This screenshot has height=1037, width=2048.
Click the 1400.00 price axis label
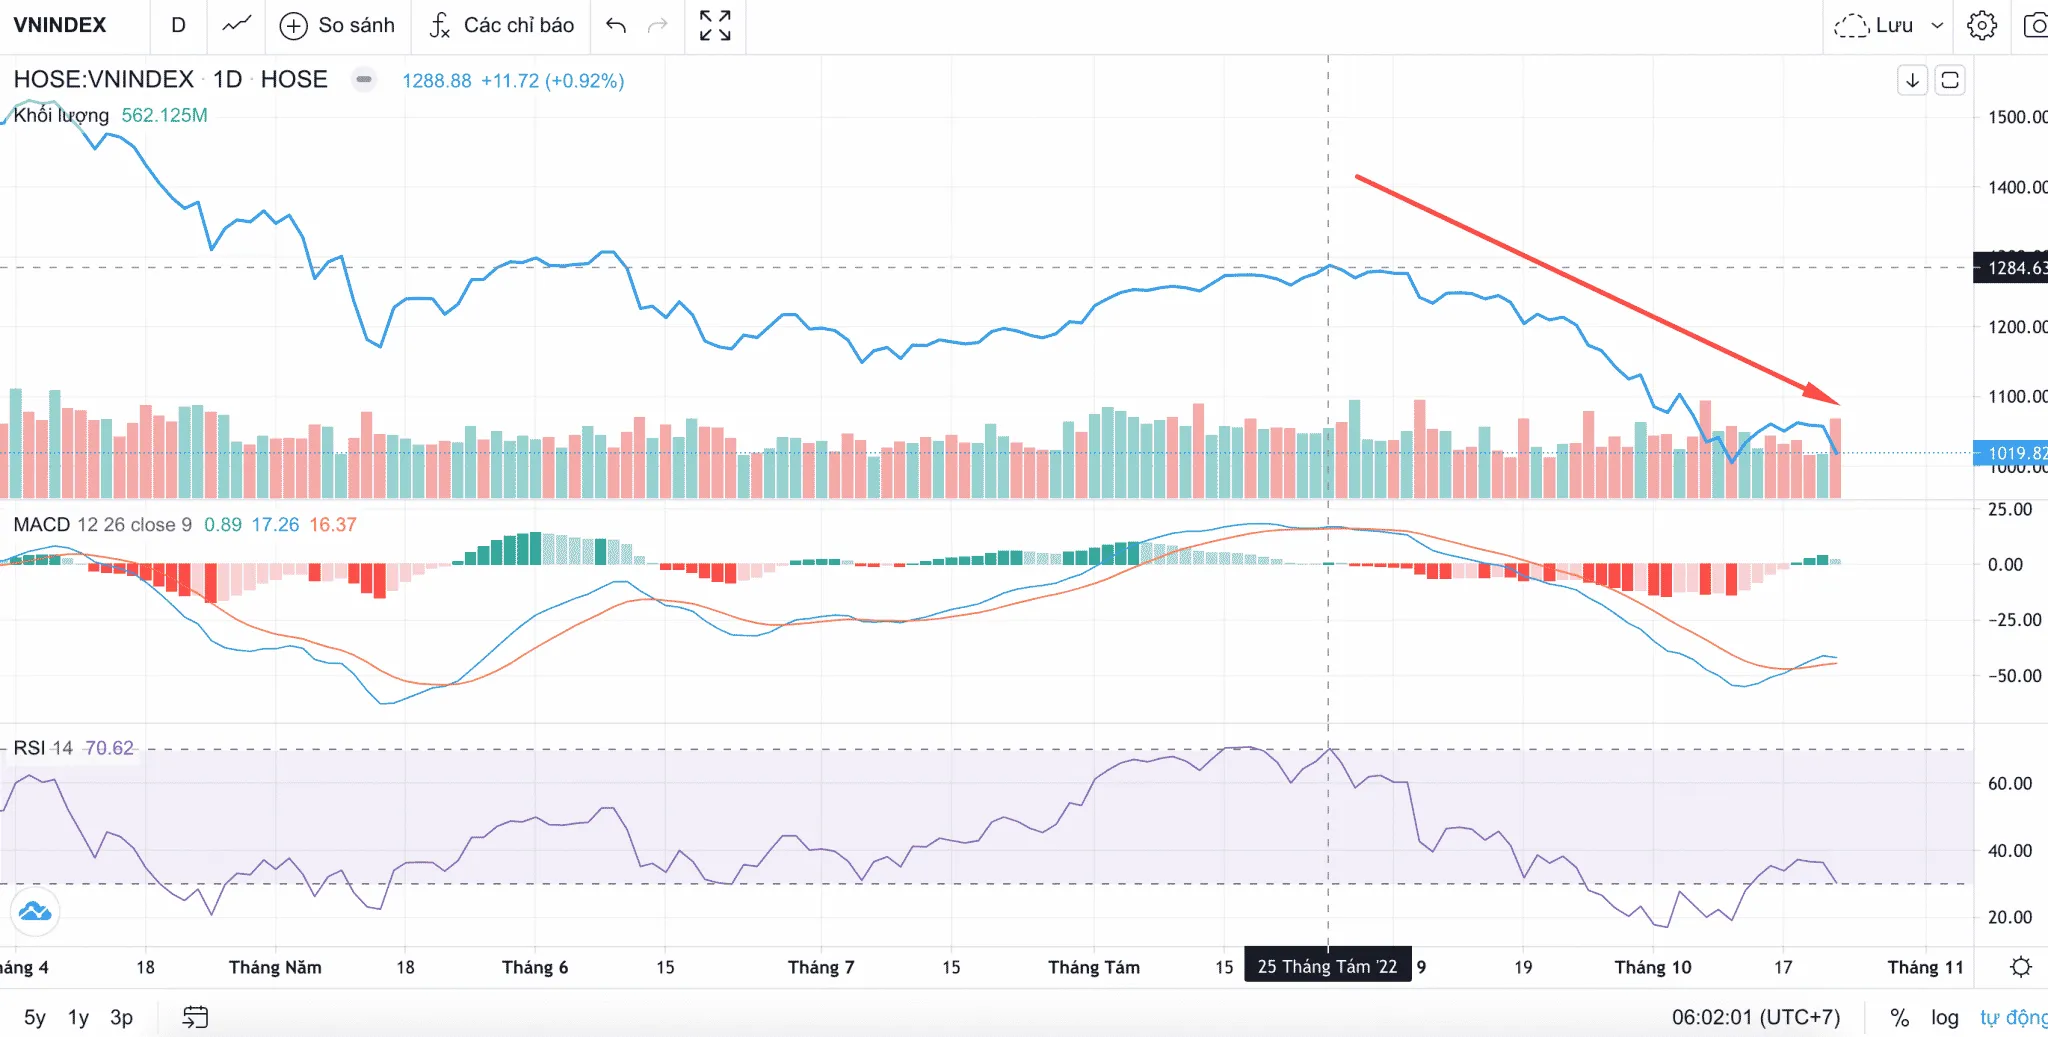point(2016,187)
